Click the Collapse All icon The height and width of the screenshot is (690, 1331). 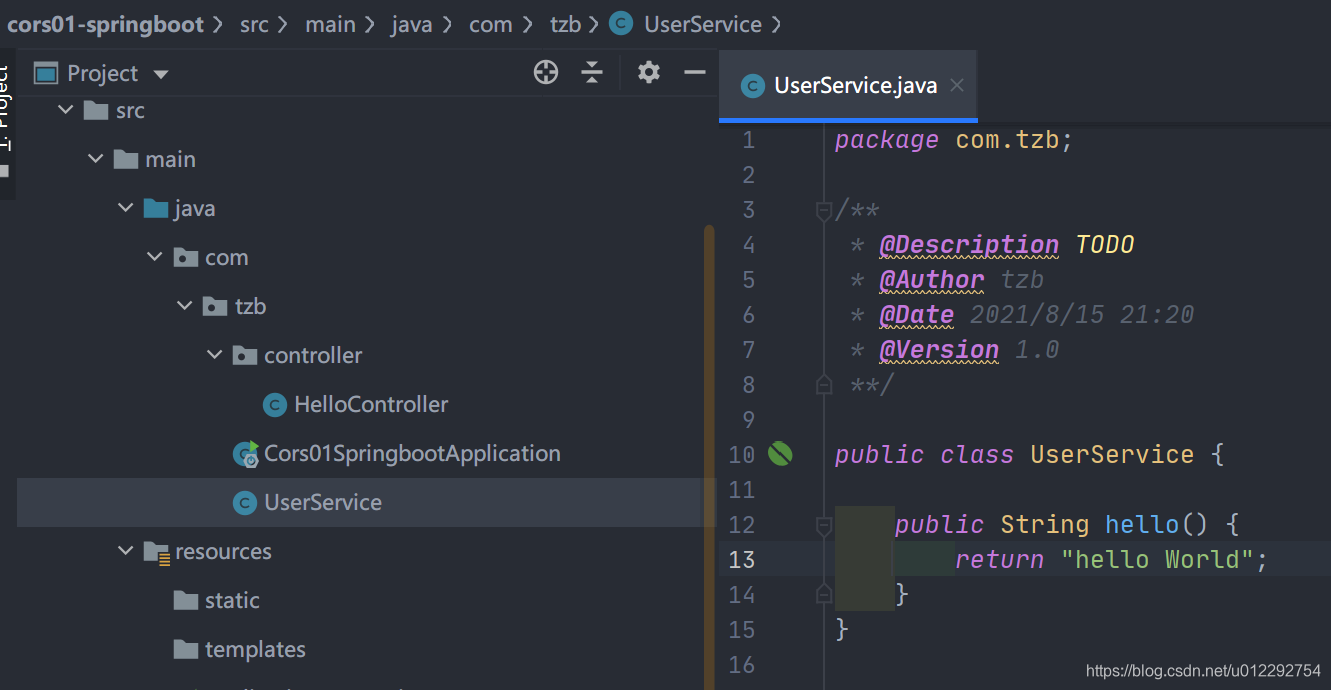pyautogui.click(x=593, y=72)
